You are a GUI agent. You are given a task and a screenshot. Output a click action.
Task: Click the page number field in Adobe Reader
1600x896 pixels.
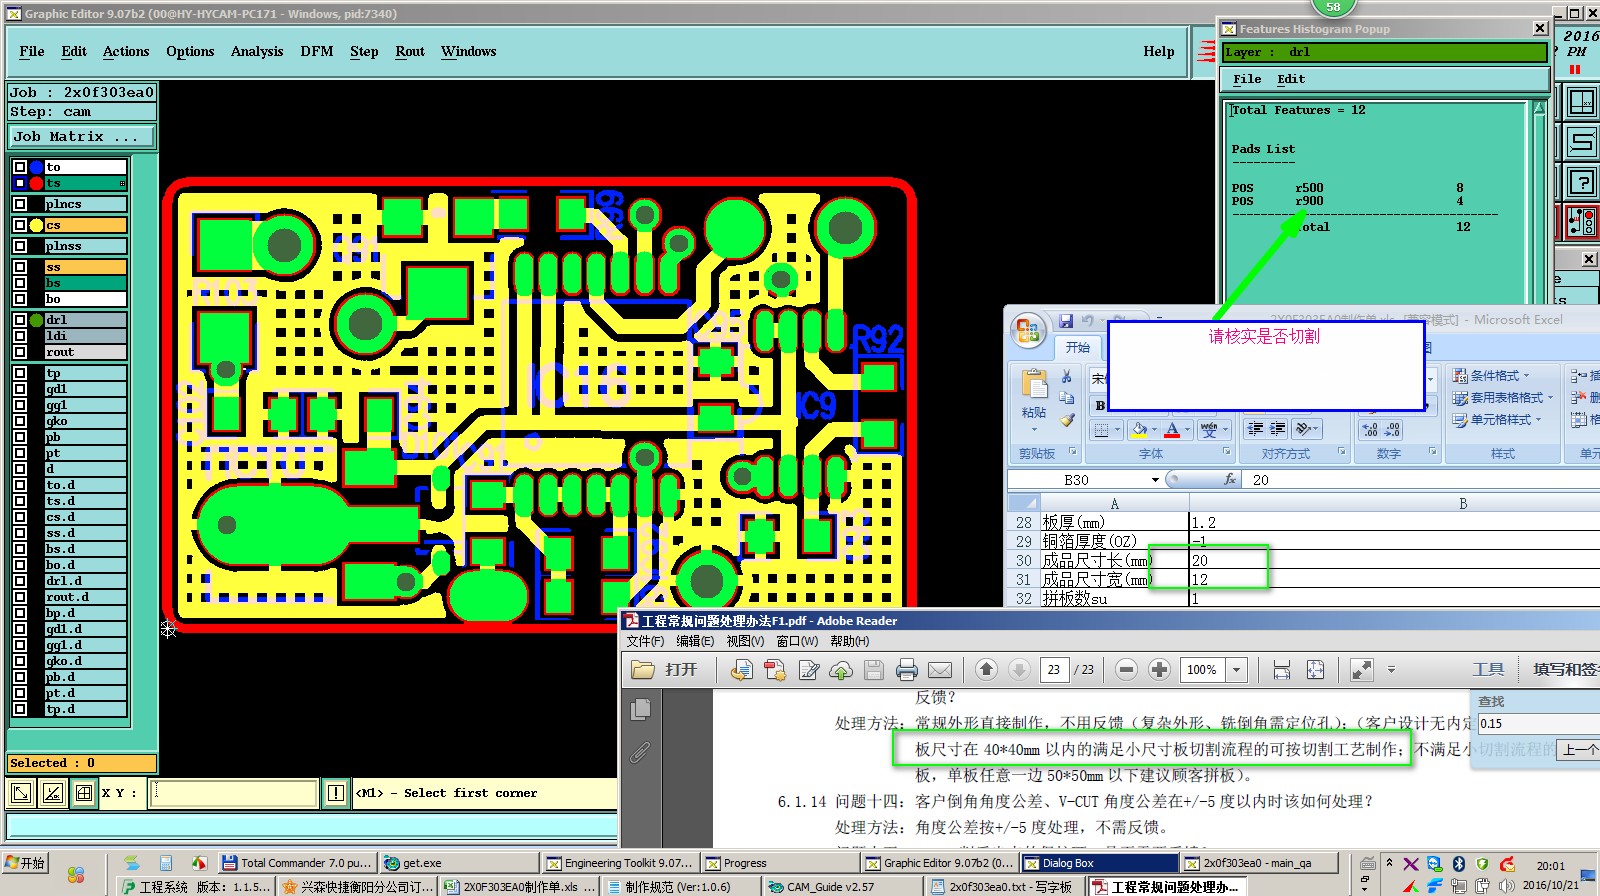tap(1053, 670)
